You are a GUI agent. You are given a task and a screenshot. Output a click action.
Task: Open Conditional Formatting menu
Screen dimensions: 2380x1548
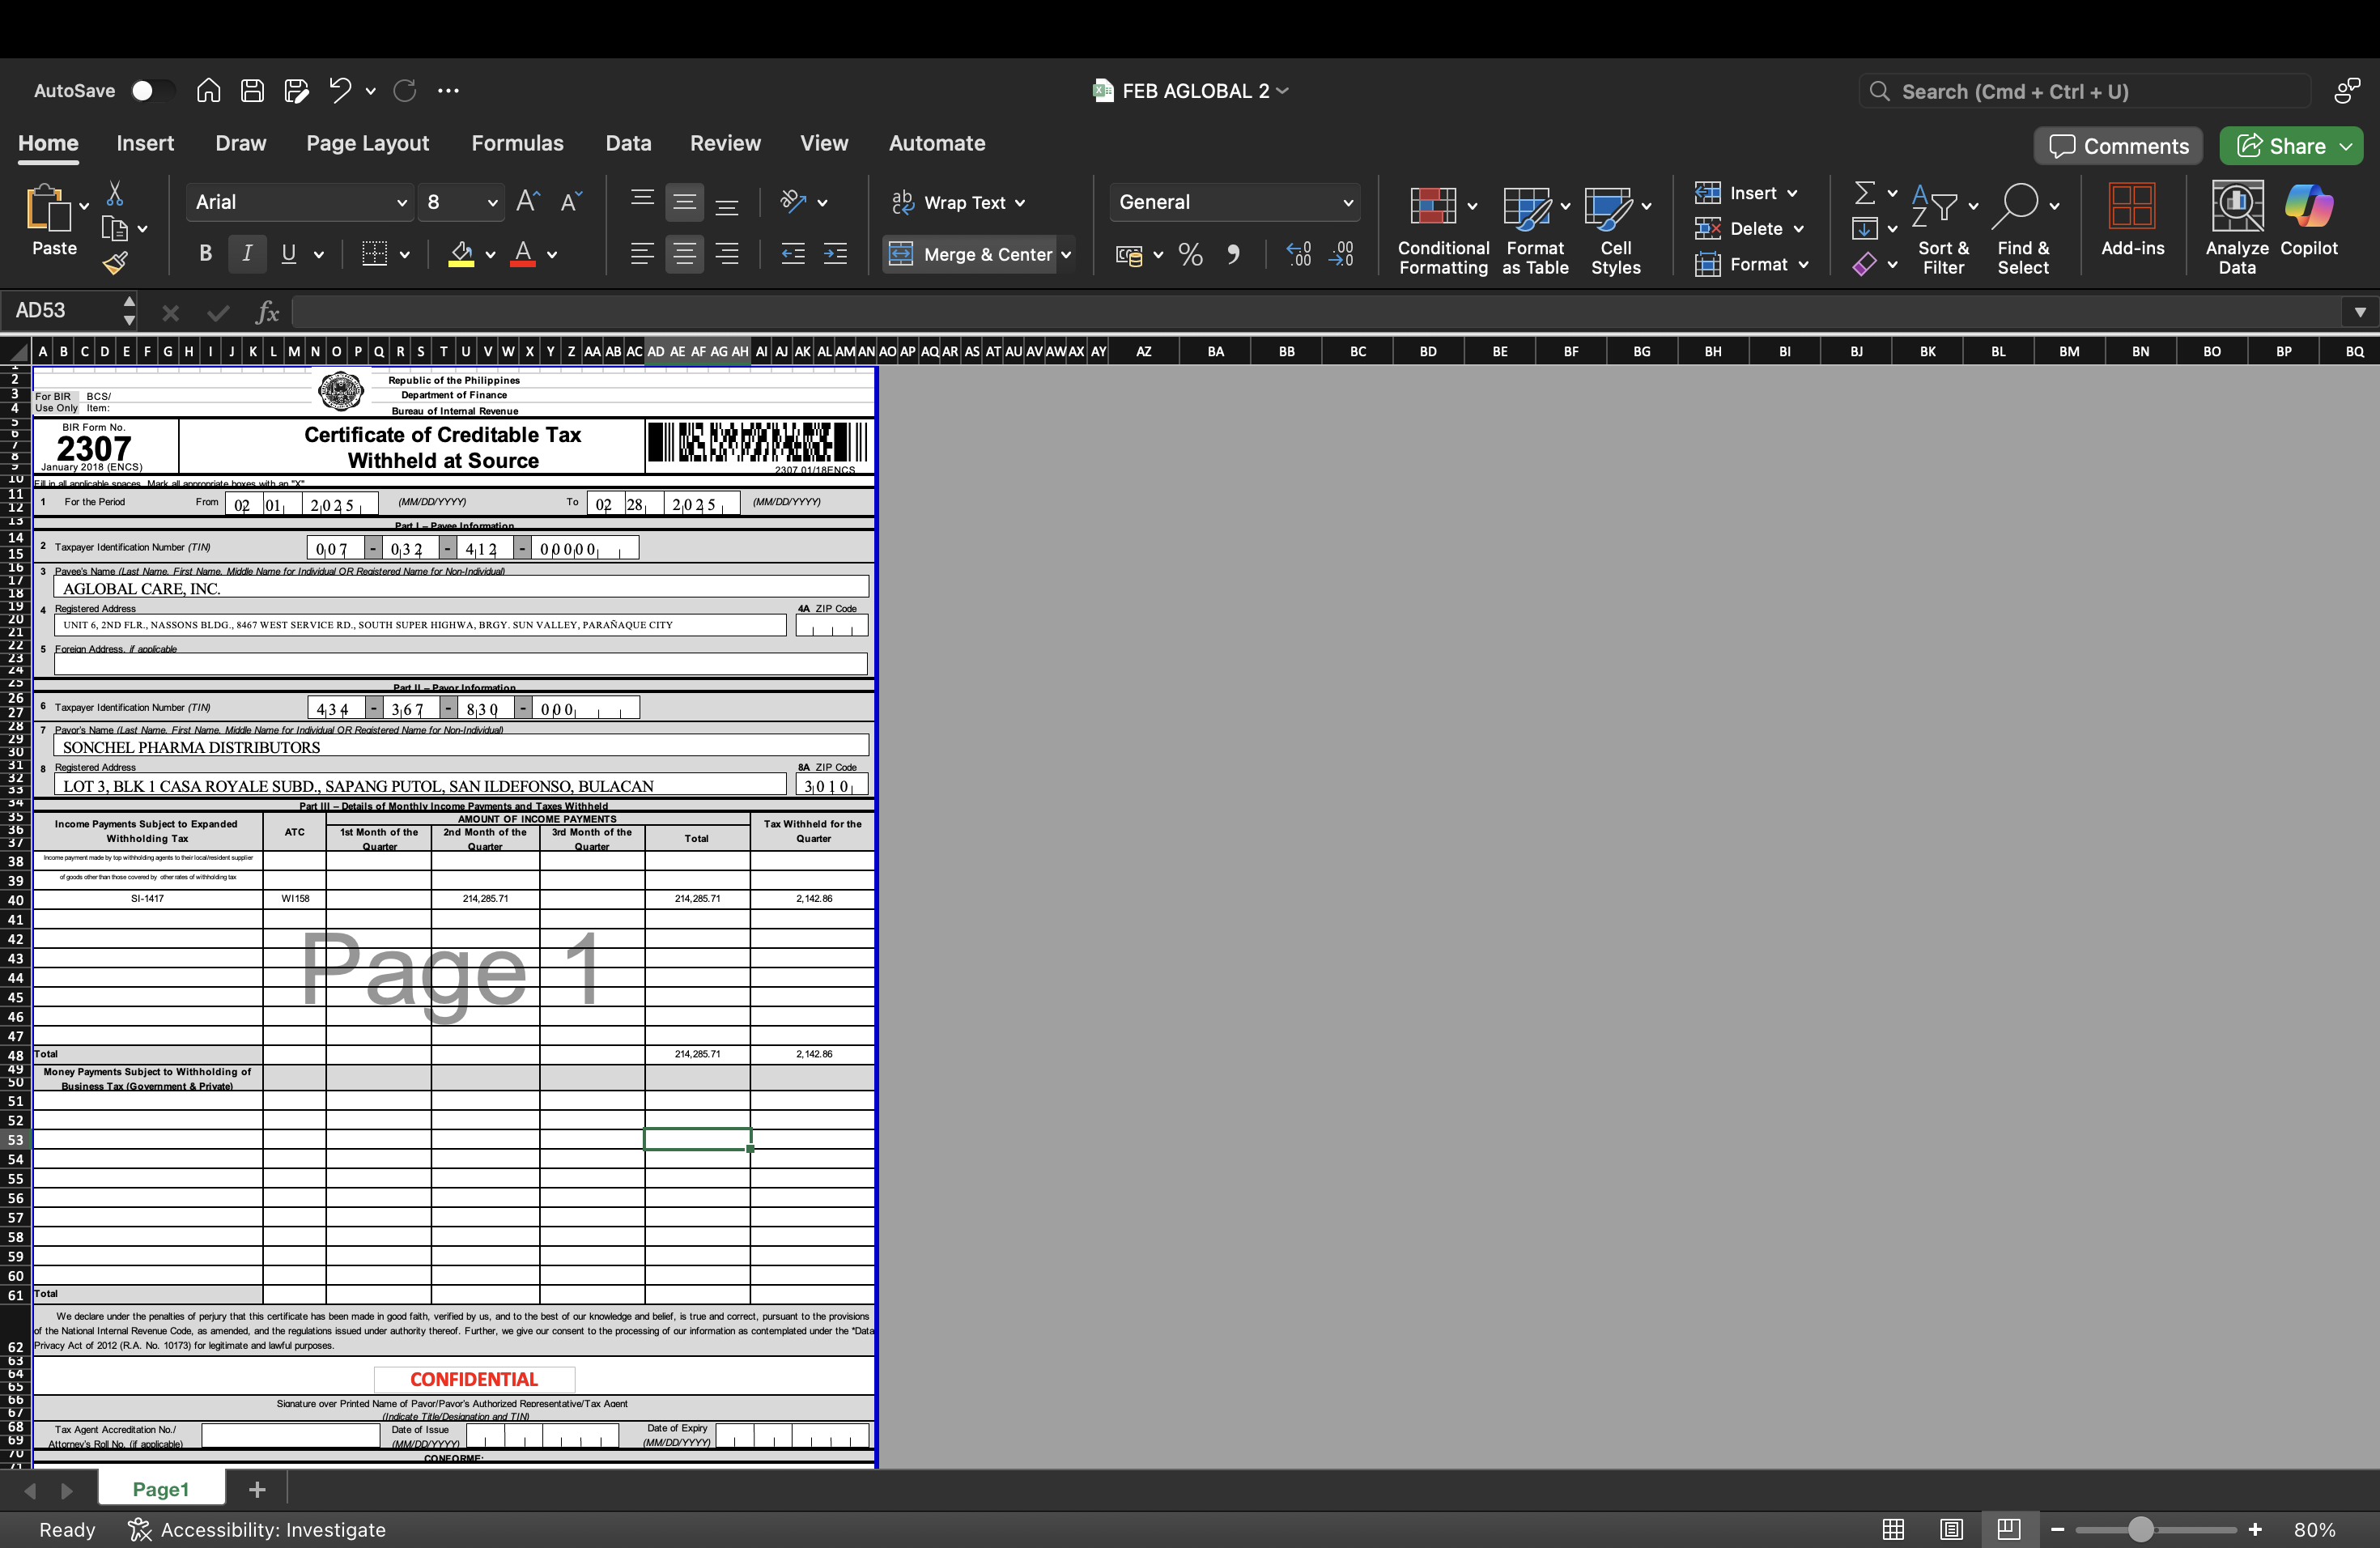point(1443,229)
